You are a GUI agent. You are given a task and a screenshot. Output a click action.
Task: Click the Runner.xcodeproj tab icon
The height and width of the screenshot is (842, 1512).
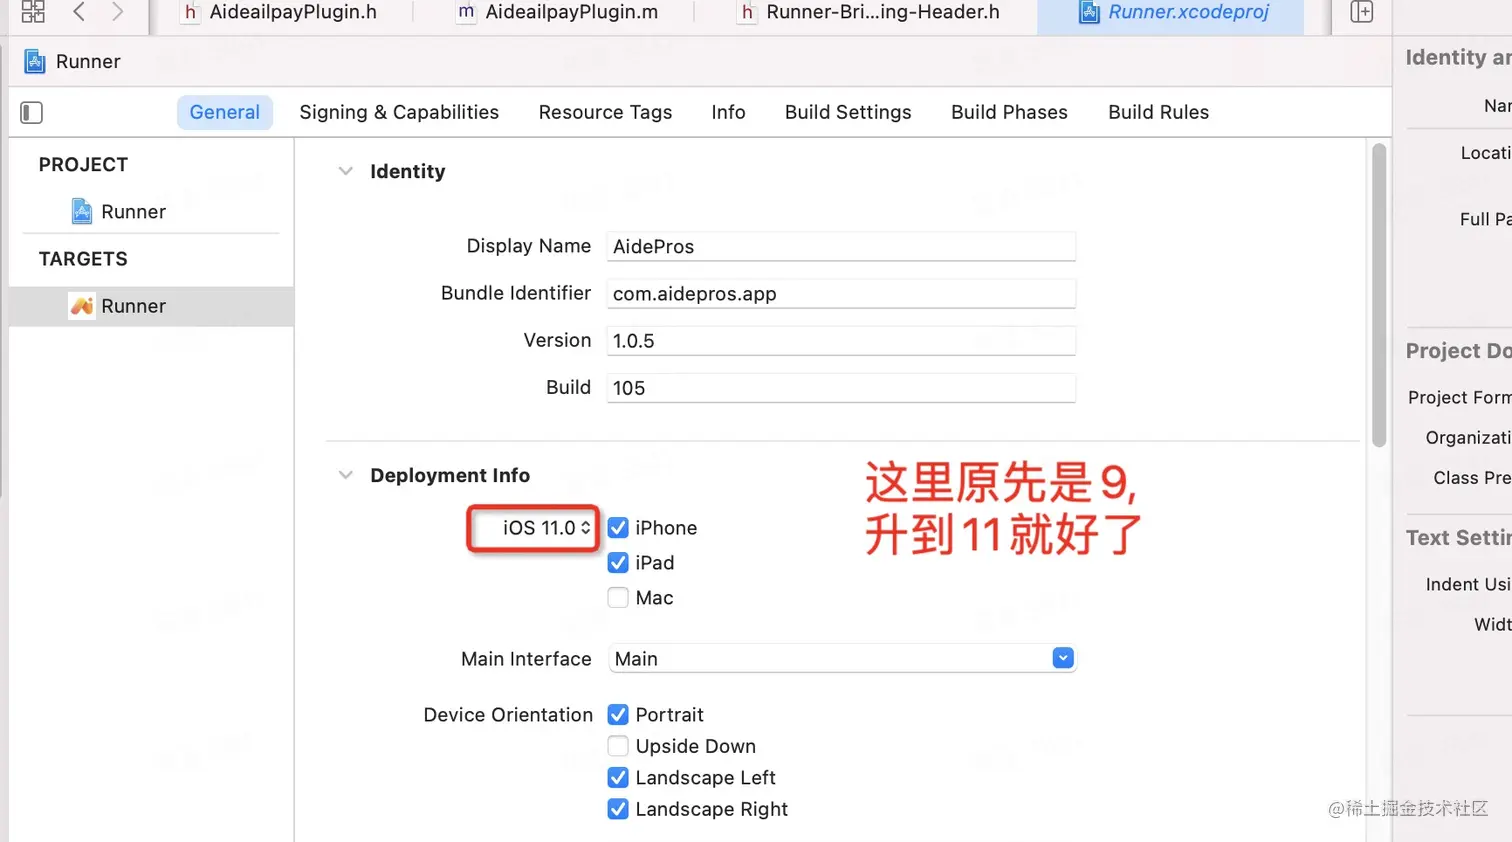pyautogui.click(x=1089, y=13)
